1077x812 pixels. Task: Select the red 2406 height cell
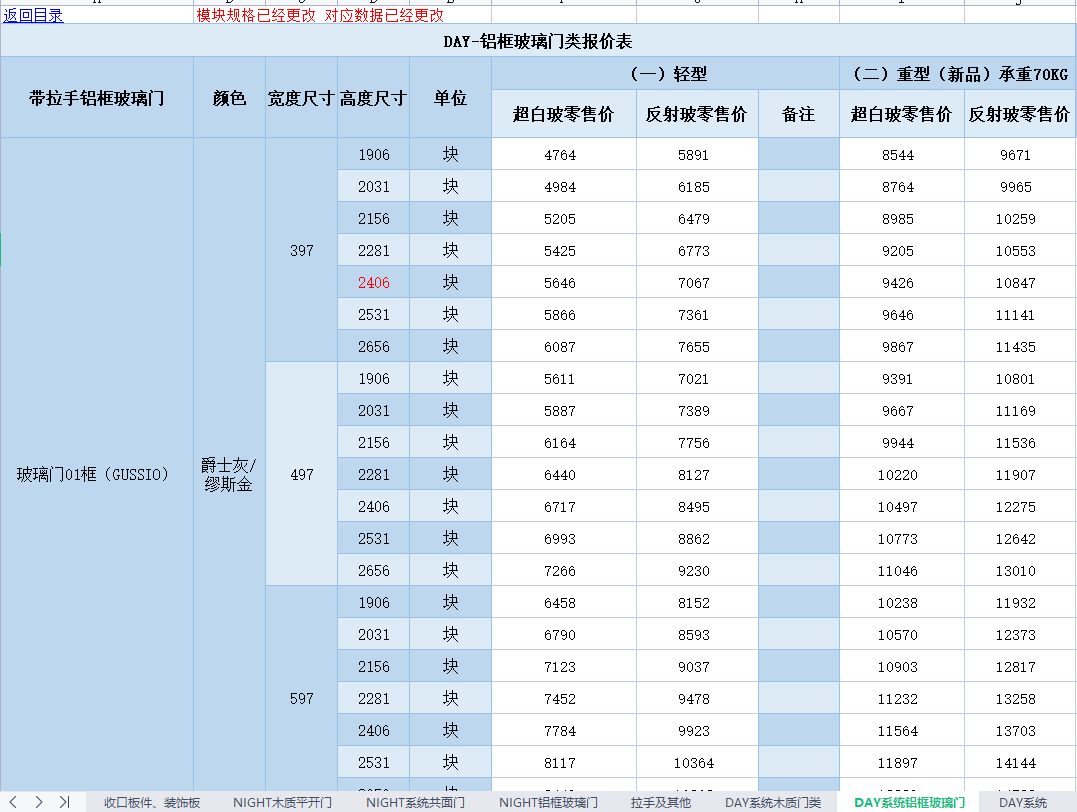374,283
